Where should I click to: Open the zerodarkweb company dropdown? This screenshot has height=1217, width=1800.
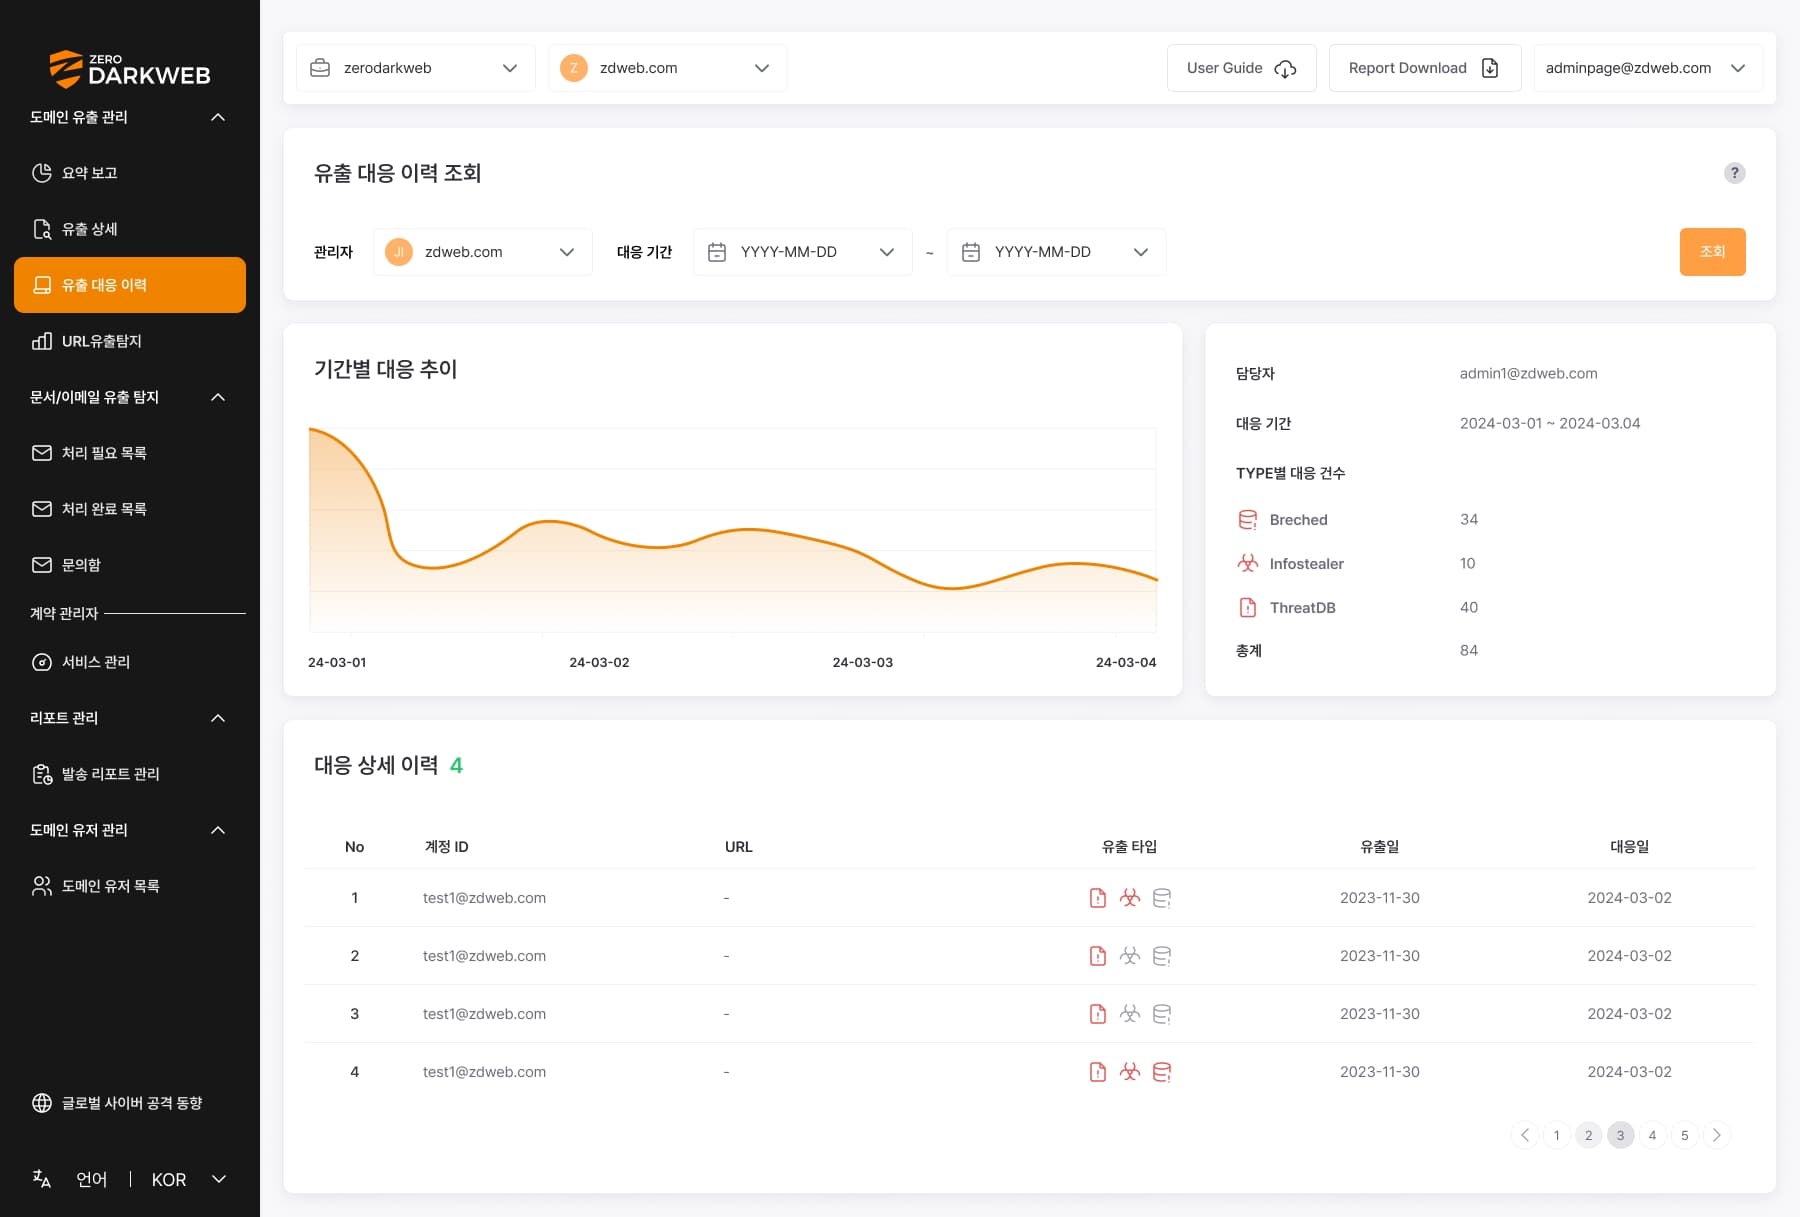[416, 68]
